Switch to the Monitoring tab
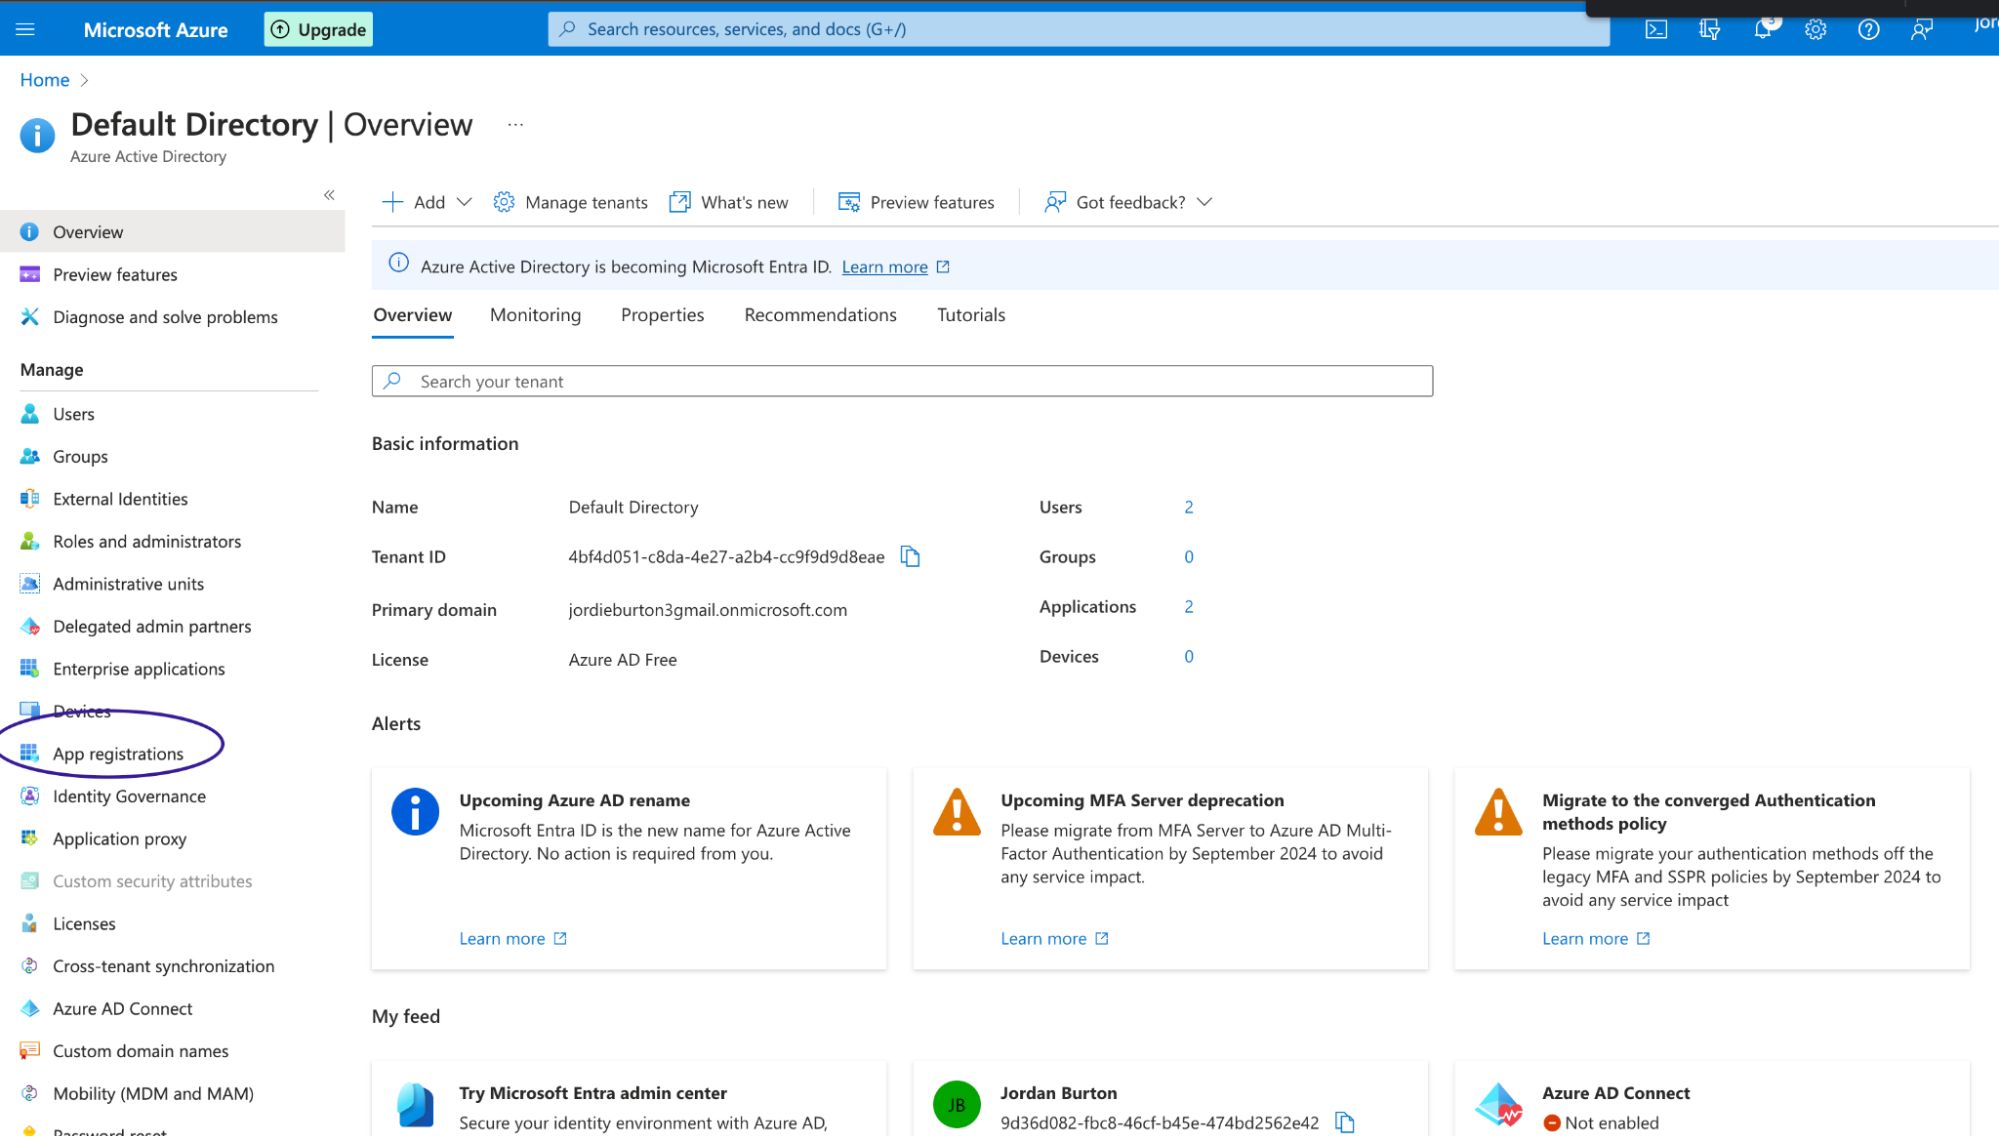1999x1137 pixels. [535, 315]
